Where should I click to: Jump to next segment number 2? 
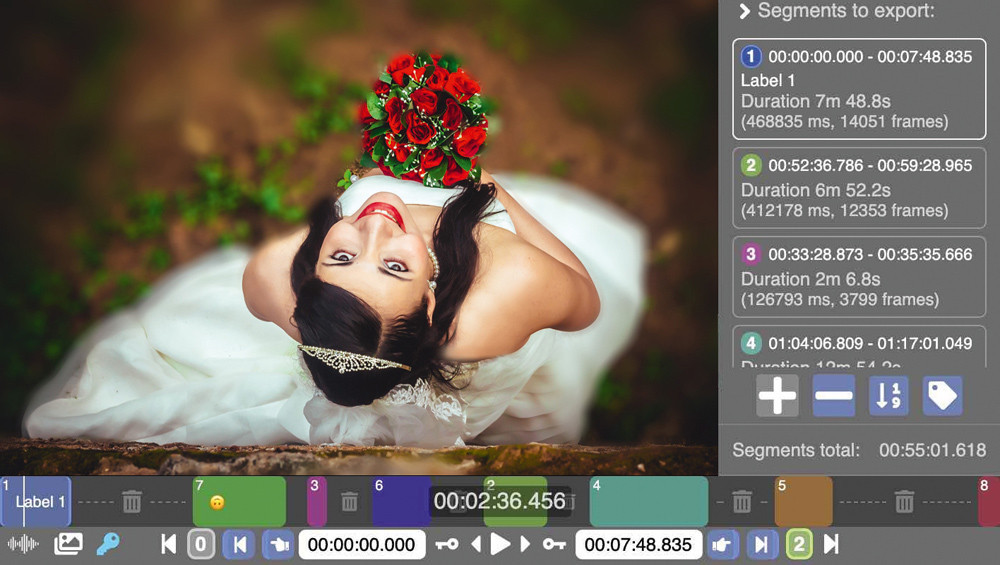(x=799, y=545)
